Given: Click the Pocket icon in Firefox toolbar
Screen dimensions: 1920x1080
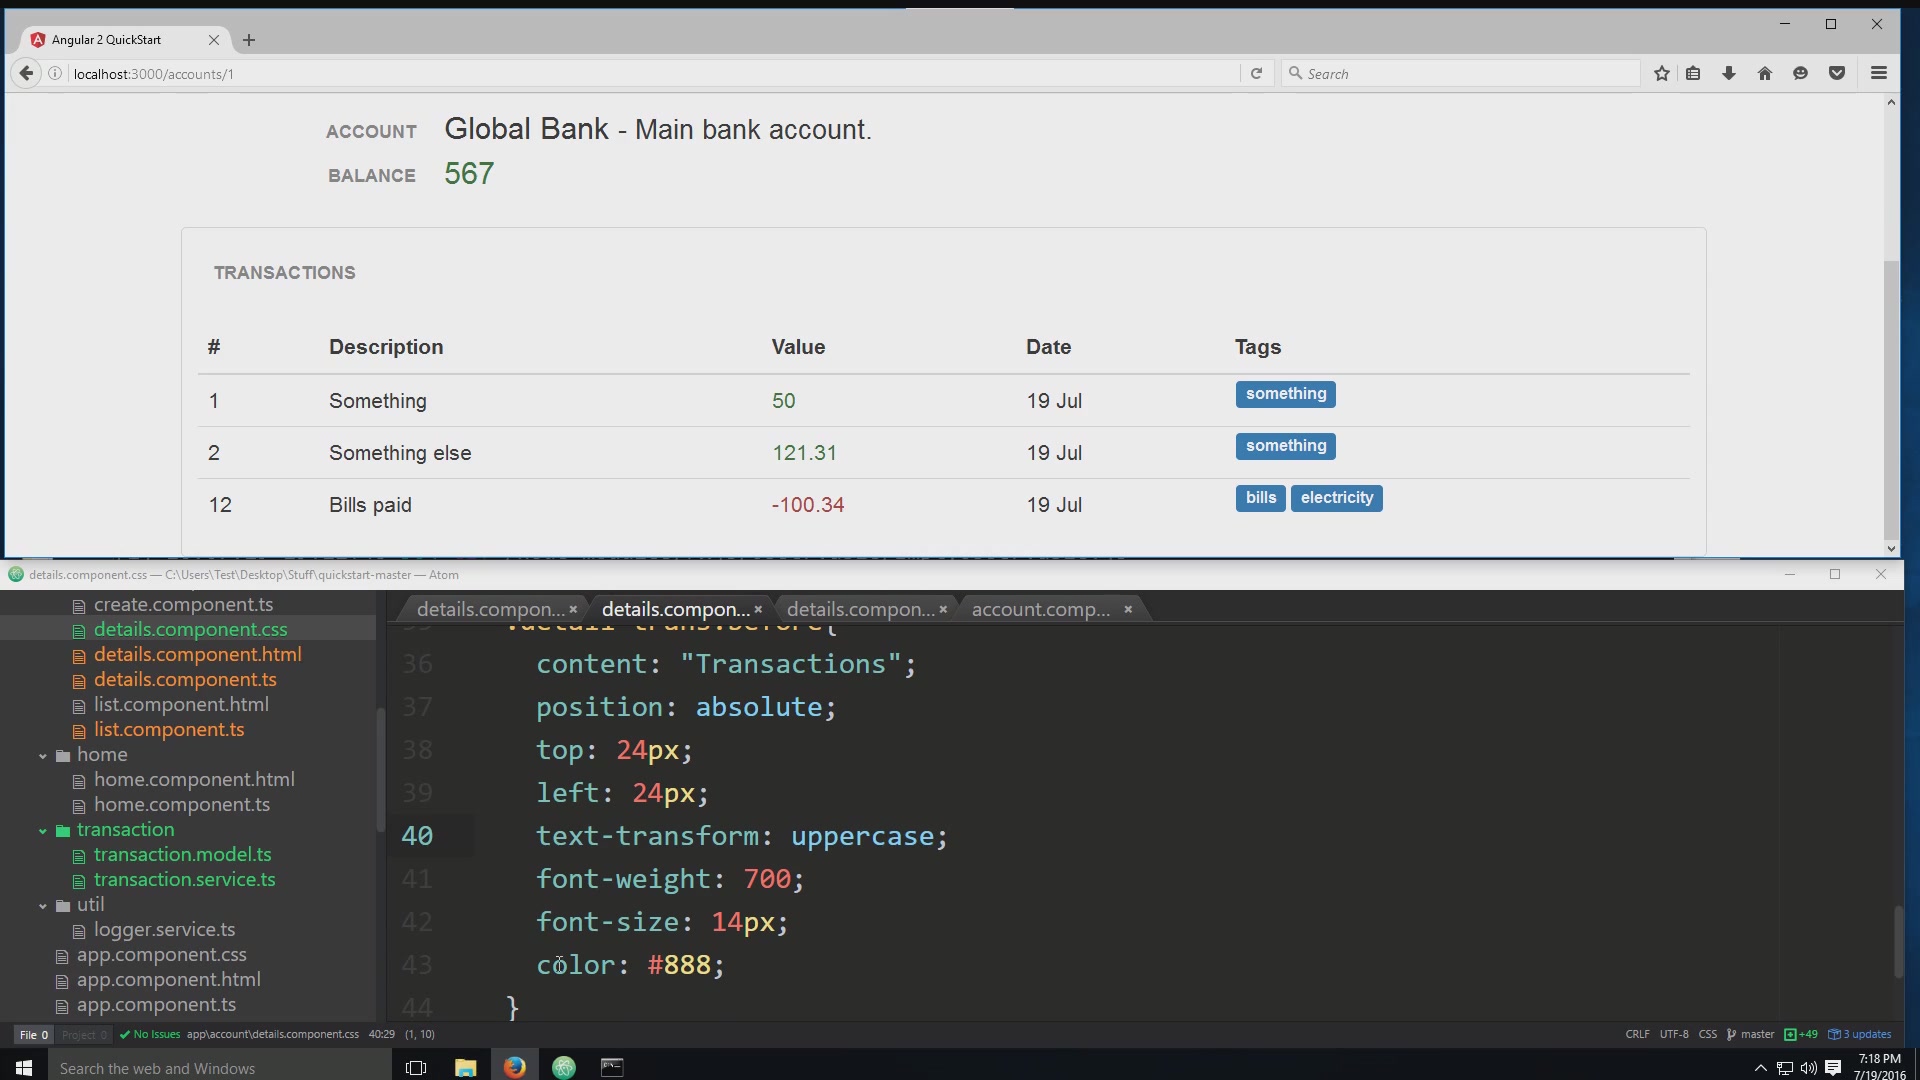Looking at the screenshot, I should [x=1837, y=73].
